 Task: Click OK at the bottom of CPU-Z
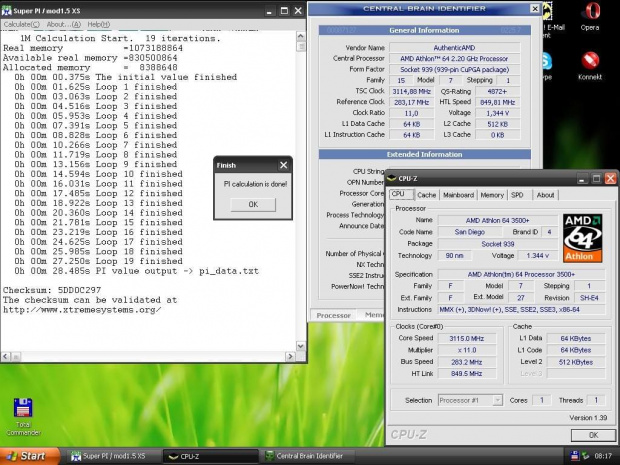pos(593,435)
